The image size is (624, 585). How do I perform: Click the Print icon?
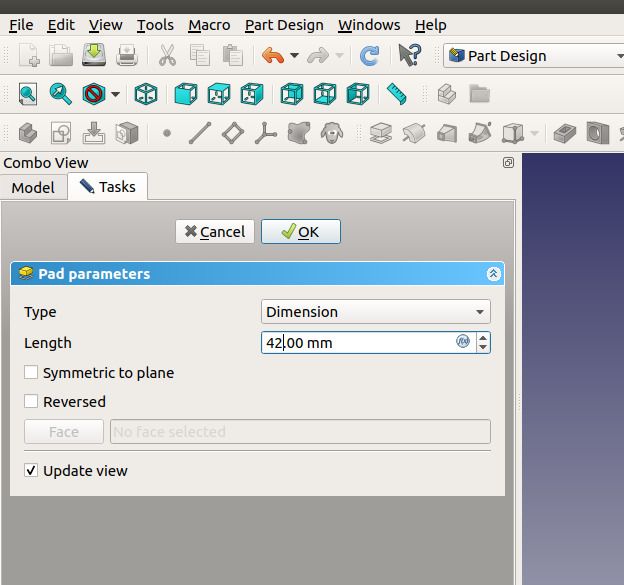coord(127,55)
